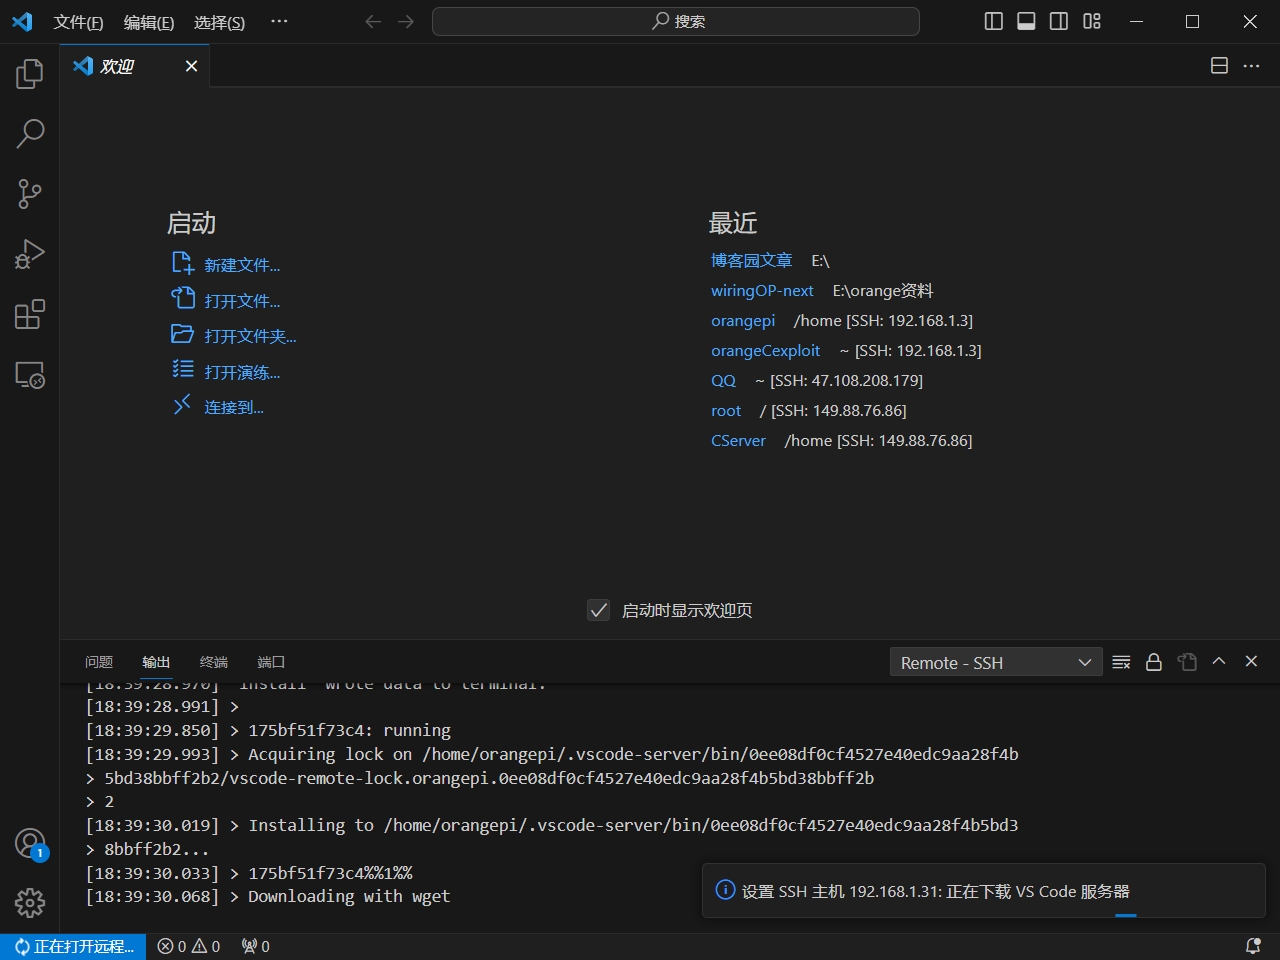The image size is (1280, 960).
Task: Go back with the left arrow
Action: pyautogui.click(x=373, y=21)
